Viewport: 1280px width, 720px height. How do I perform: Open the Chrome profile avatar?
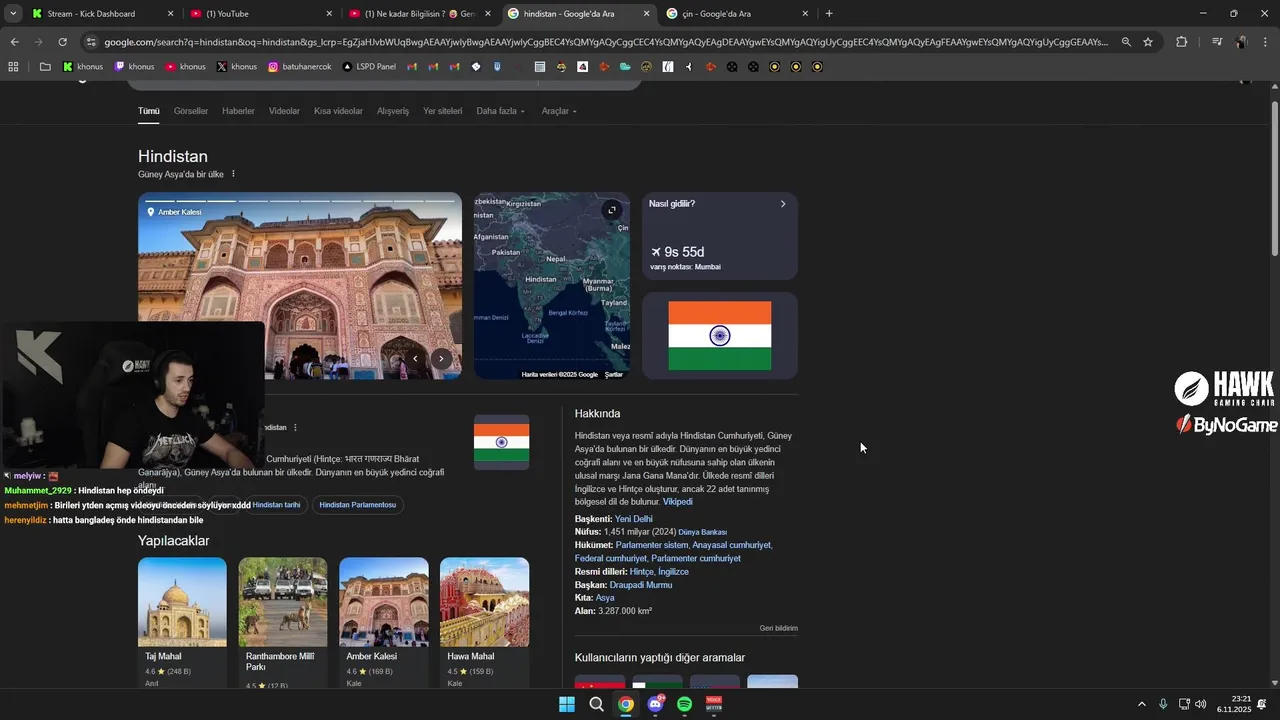(1241, 42)
